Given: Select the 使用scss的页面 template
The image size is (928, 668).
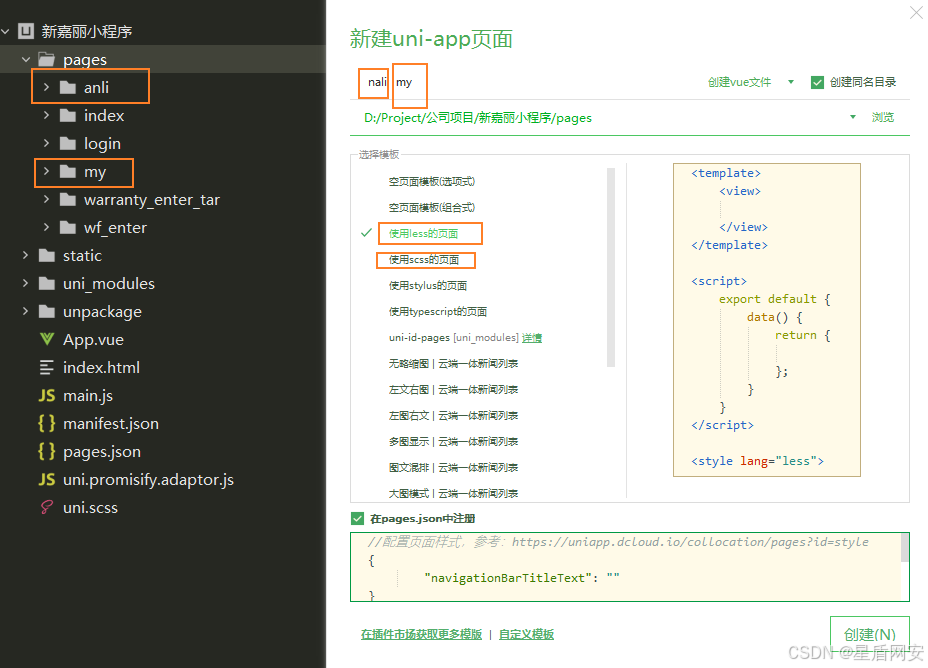Looking at the screenshot, I should point(424,260).
